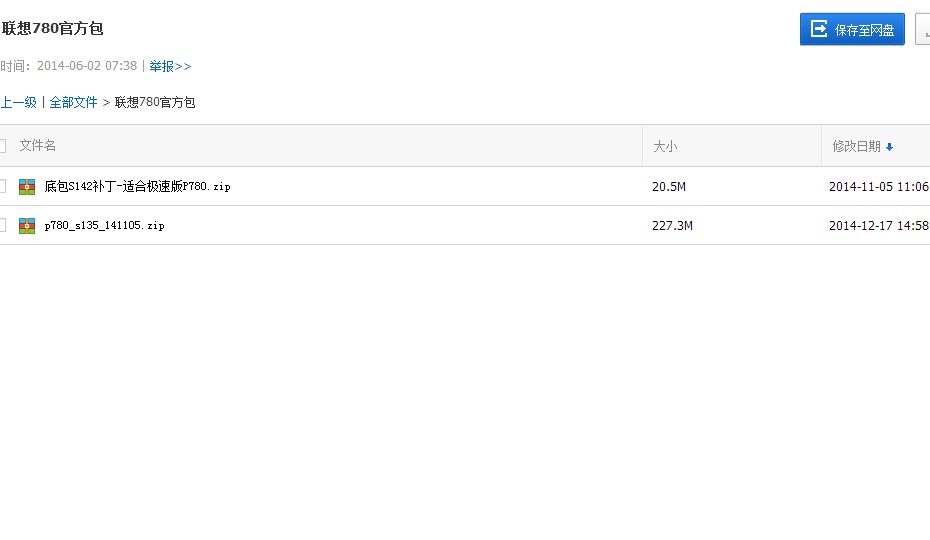The image size is (930, 540).
Task: Go up via the 上一级 link
Action: (x=18, y=102)
